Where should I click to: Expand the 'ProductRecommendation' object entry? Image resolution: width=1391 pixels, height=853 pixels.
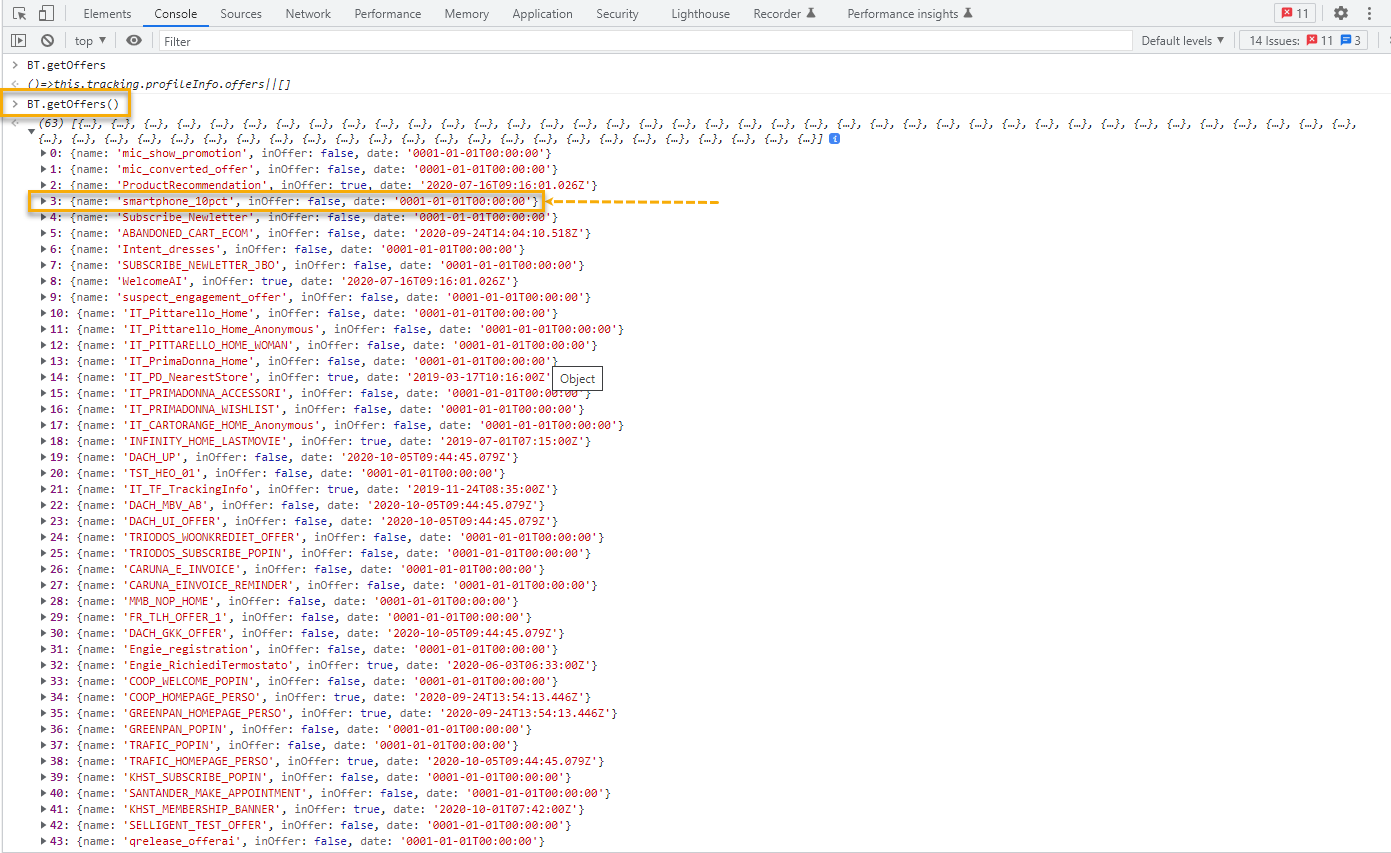(x=43, y=185)
